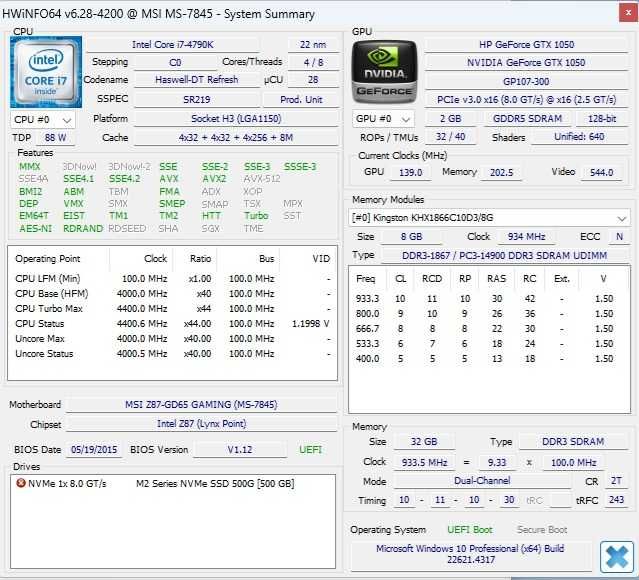The width and height of the screenshot is (639, 580).
Task: Open the CPU #0 selector dropdown
Action: tap(42, 120)
